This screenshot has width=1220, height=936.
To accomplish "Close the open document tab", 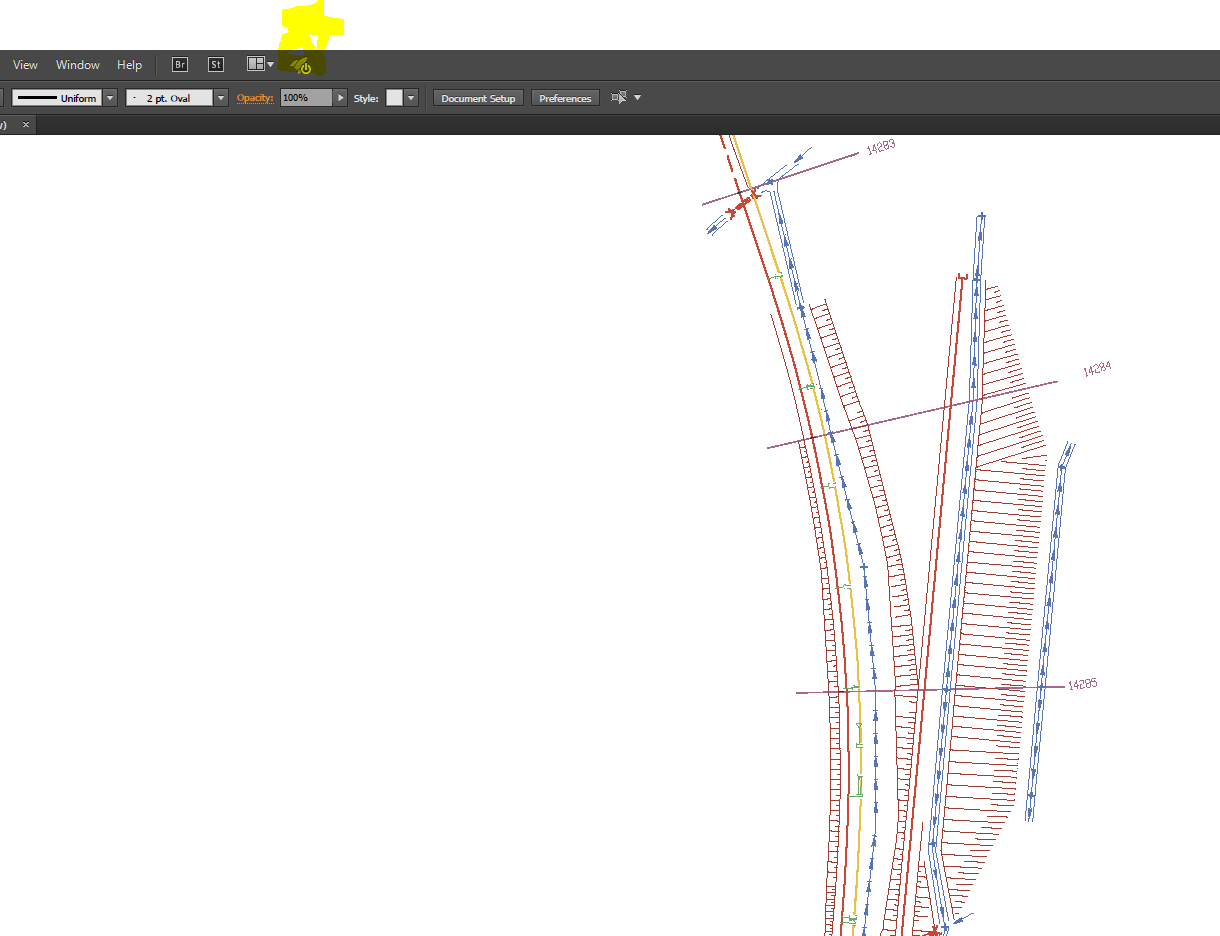I will point(26,125).
